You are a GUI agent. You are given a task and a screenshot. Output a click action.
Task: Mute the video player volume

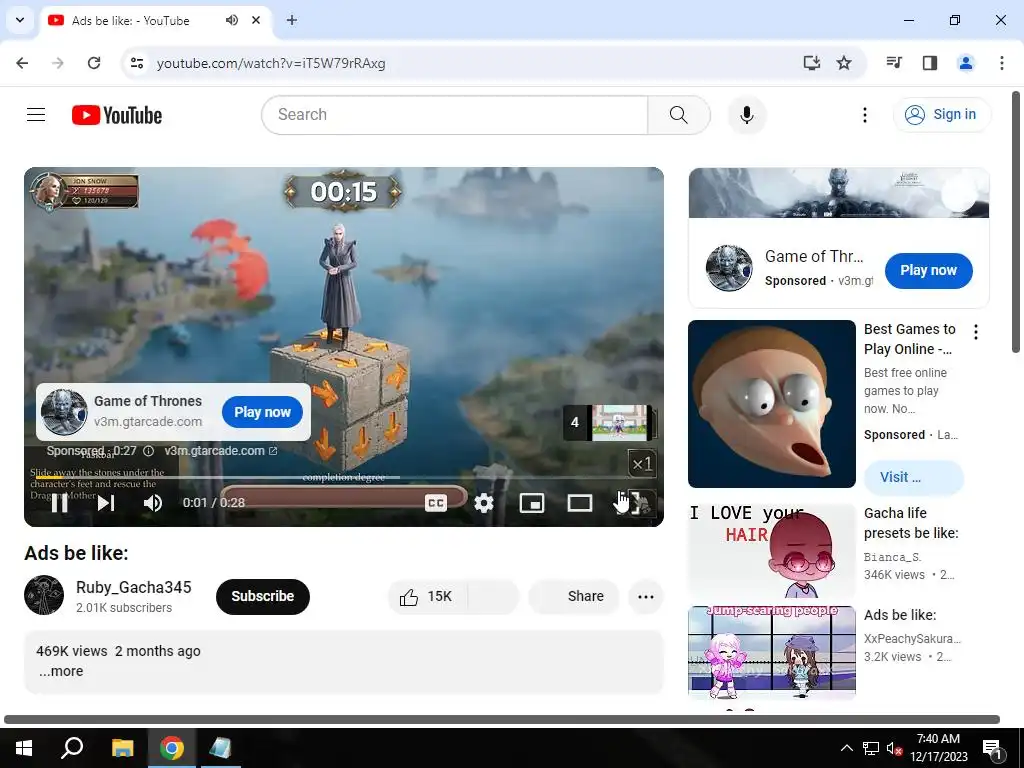point(153,503)
